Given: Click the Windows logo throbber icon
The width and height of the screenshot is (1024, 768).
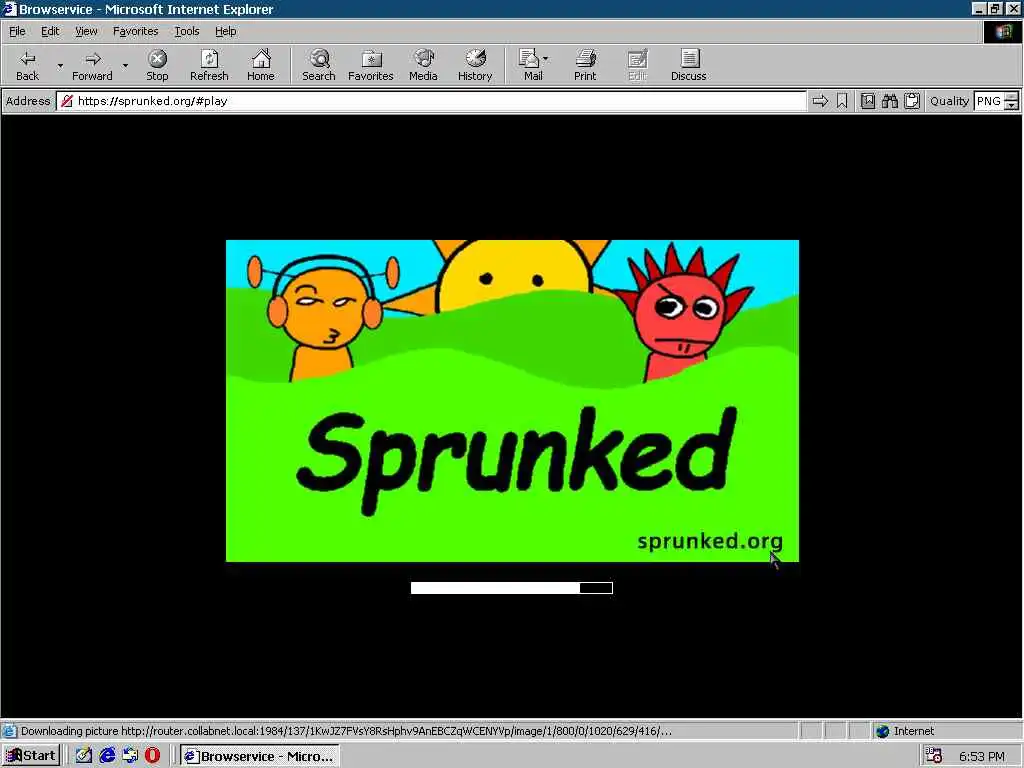Looking at the screenshot, I should click(x=1002, y=31).
